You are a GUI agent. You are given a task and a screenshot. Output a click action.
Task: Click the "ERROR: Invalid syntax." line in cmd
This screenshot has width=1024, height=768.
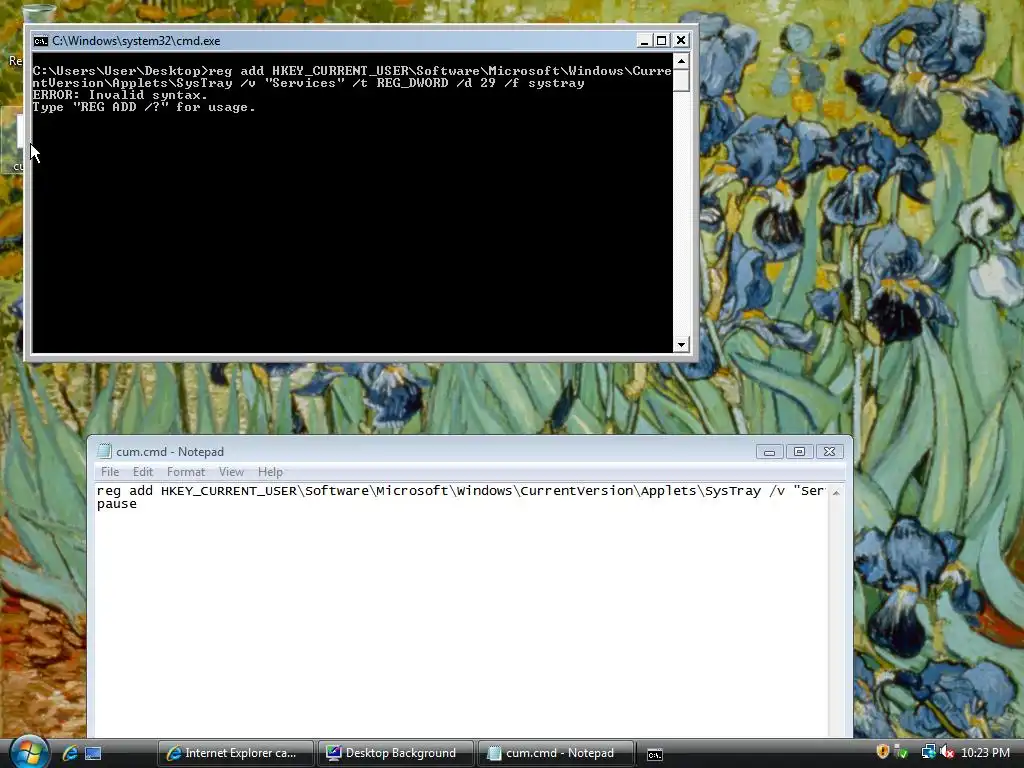click(x=120, y=95)
